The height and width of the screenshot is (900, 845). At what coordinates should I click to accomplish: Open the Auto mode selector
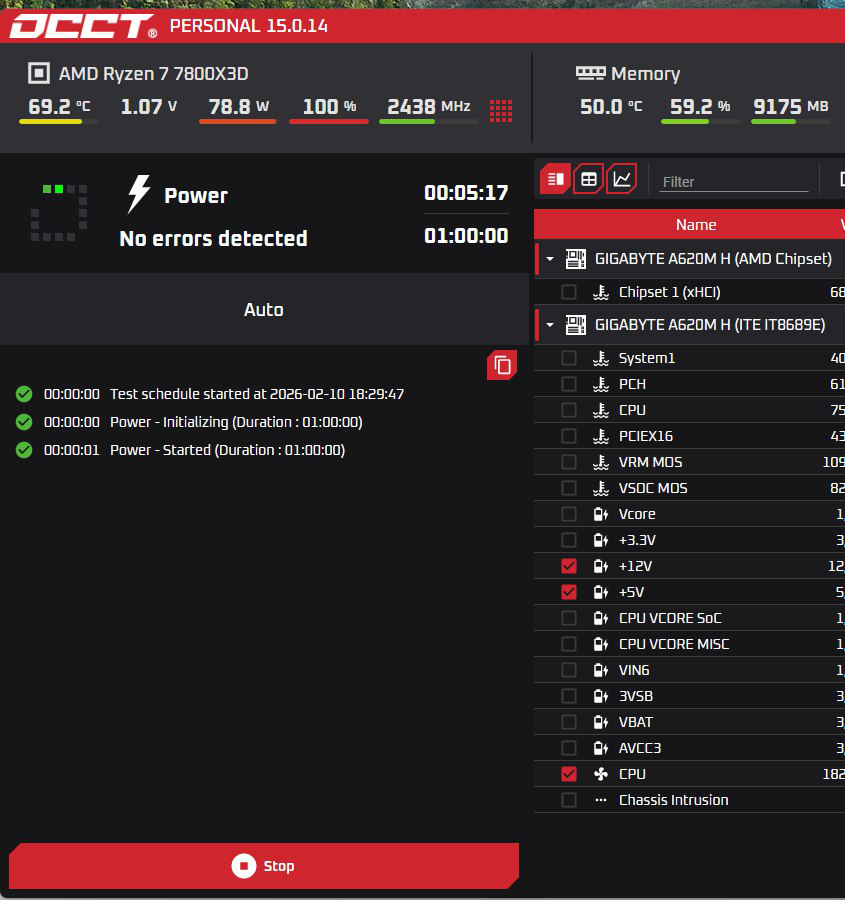point(264,310)
